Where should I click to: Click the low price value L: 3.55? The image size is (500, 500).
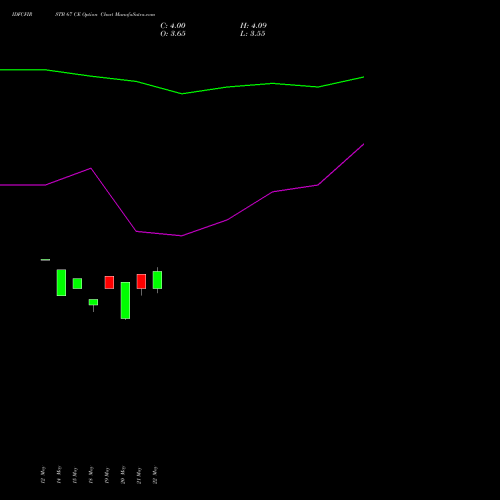tap(253, 34)
